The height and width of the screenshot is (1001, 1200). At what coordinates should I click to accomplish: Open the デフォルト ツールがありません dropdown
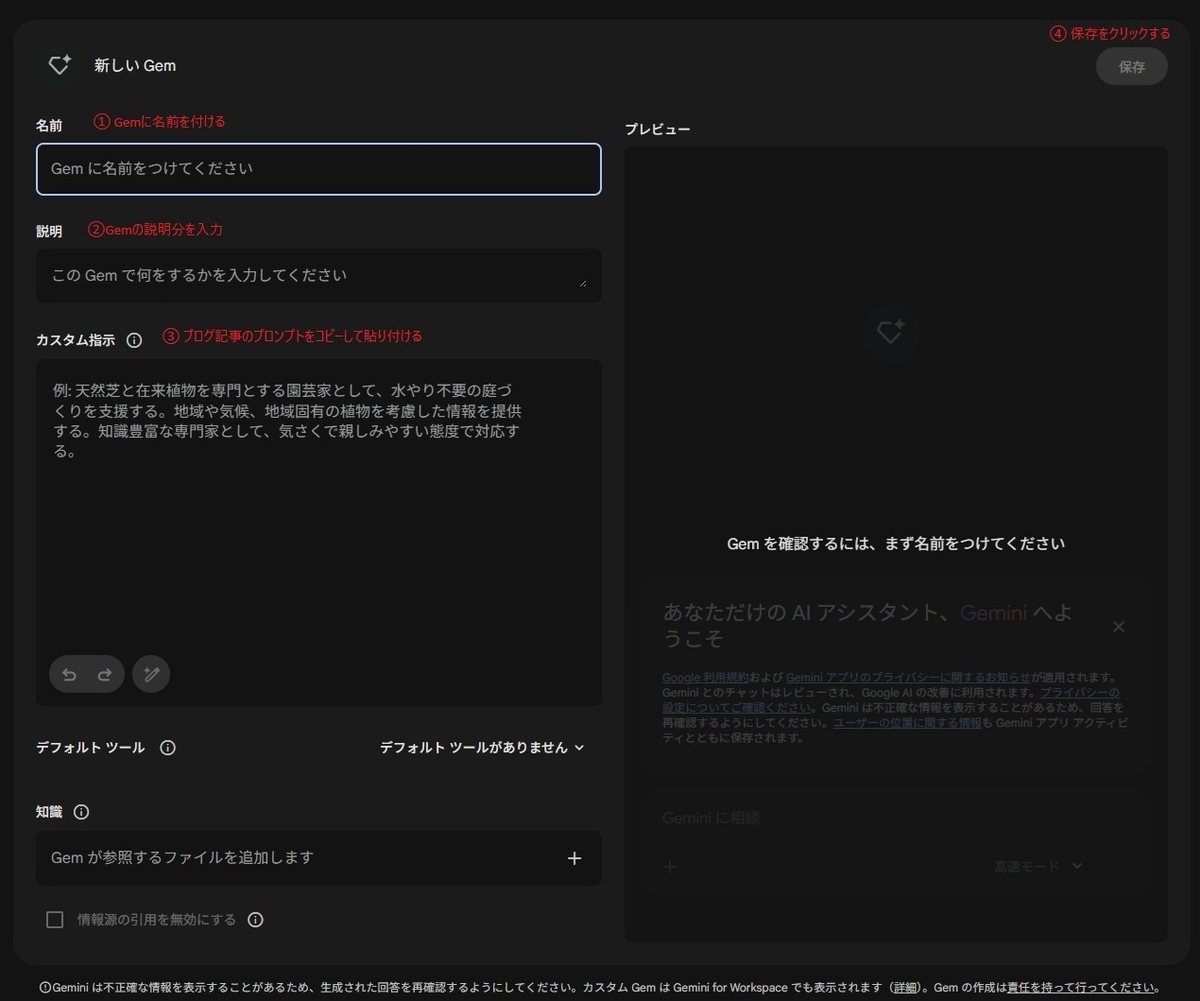coord(482,747)
